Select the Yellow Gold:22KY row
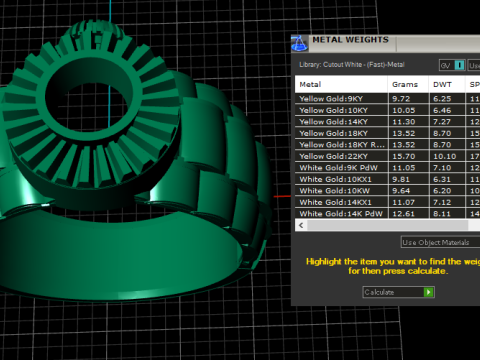This screenshot has height=360, width=480. point(387,156)
